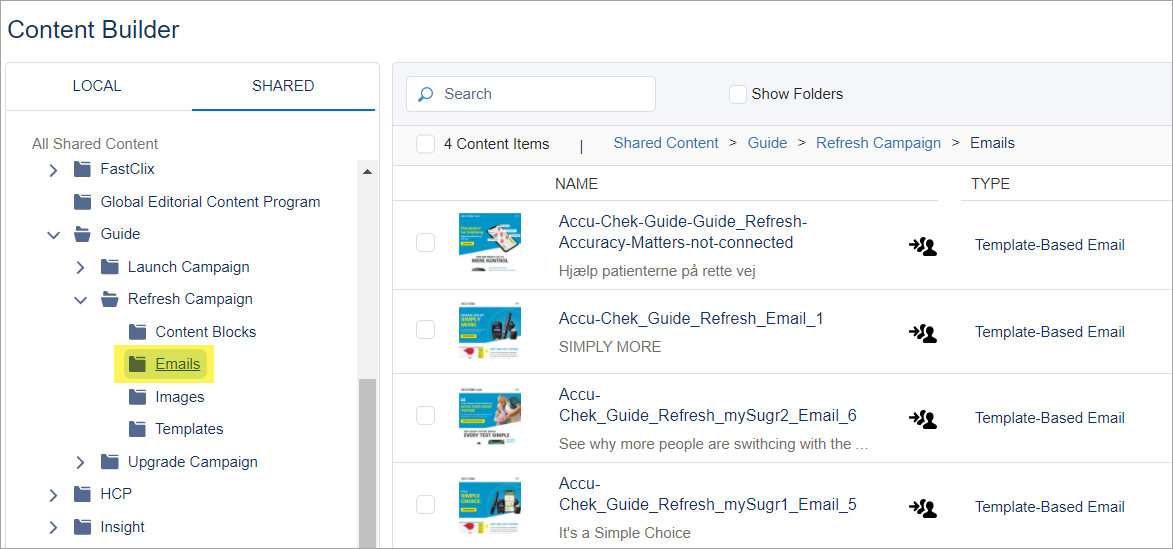The height and width of the screenshot is (549, 1173).
Task: Expand the Upgrade Campaign chevron
Action: 81,462
